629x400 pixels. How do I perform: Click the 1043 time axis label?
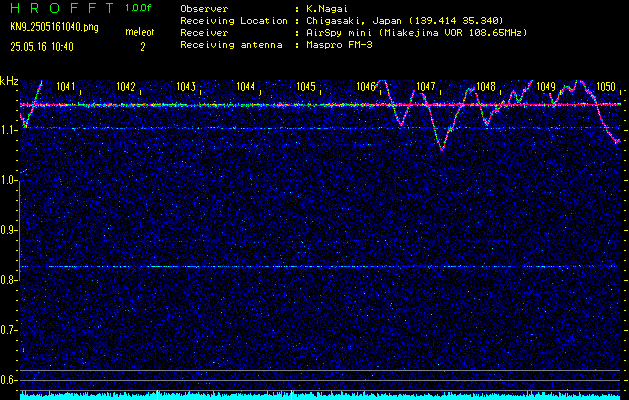click(x=186, y=86)
